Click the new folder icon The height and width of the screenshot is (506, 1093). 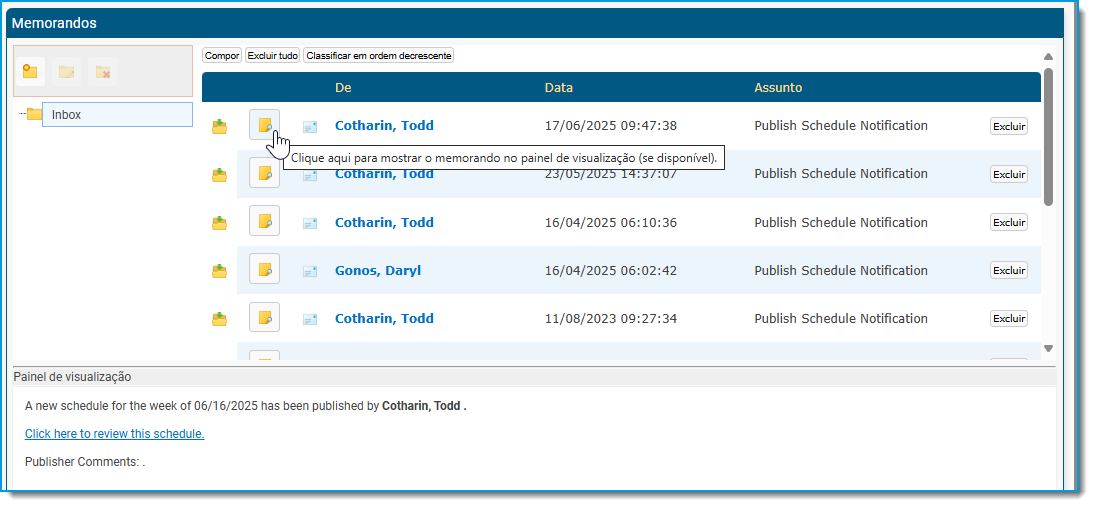pos(30,71)
